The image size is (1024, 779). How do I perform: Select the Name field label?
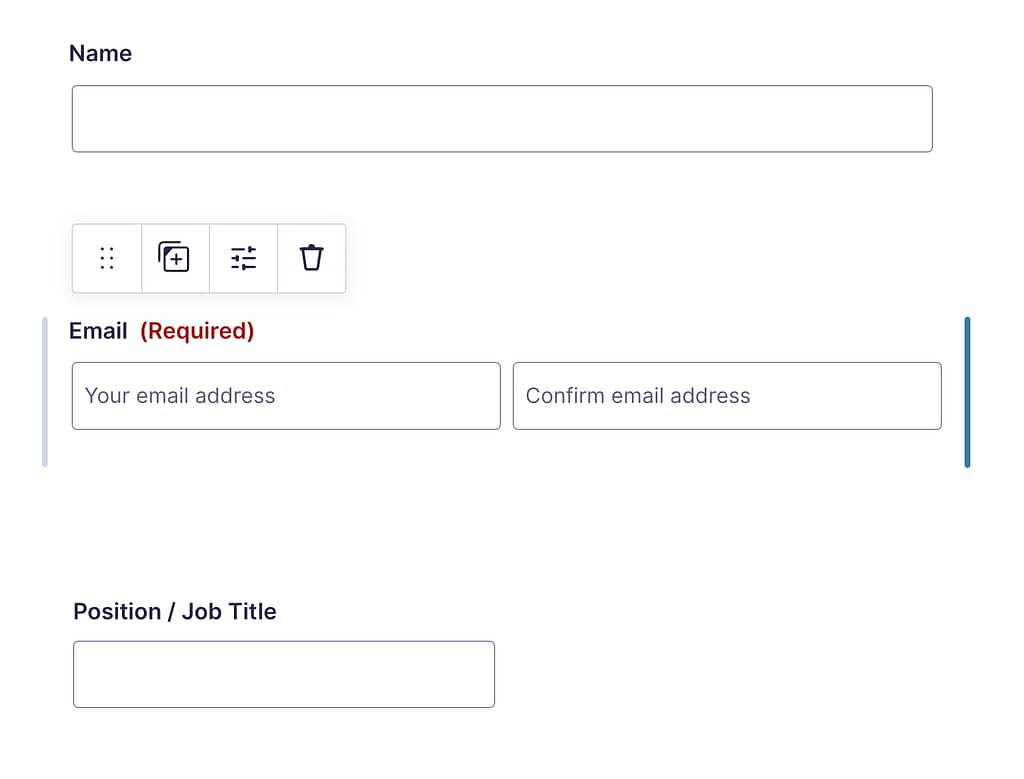101,53
